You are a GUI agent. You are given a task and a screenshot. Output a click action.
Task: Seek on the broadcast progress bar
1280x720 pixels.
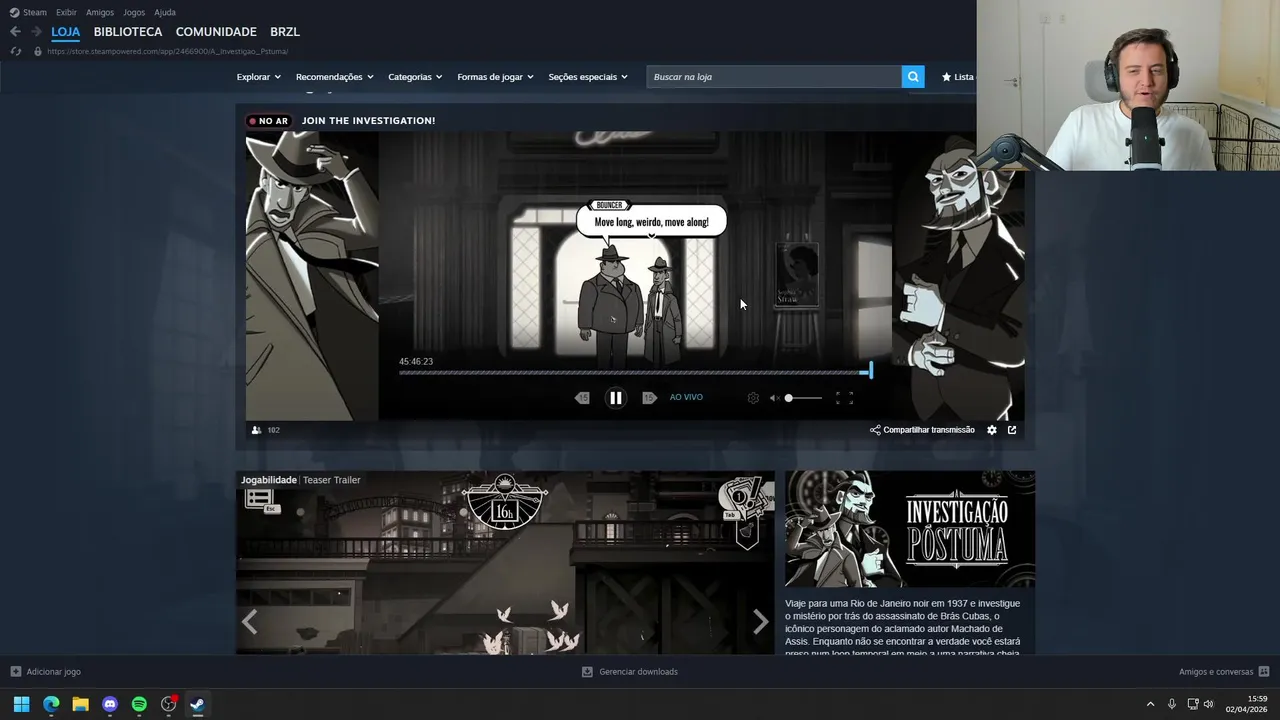pos(635,372)
